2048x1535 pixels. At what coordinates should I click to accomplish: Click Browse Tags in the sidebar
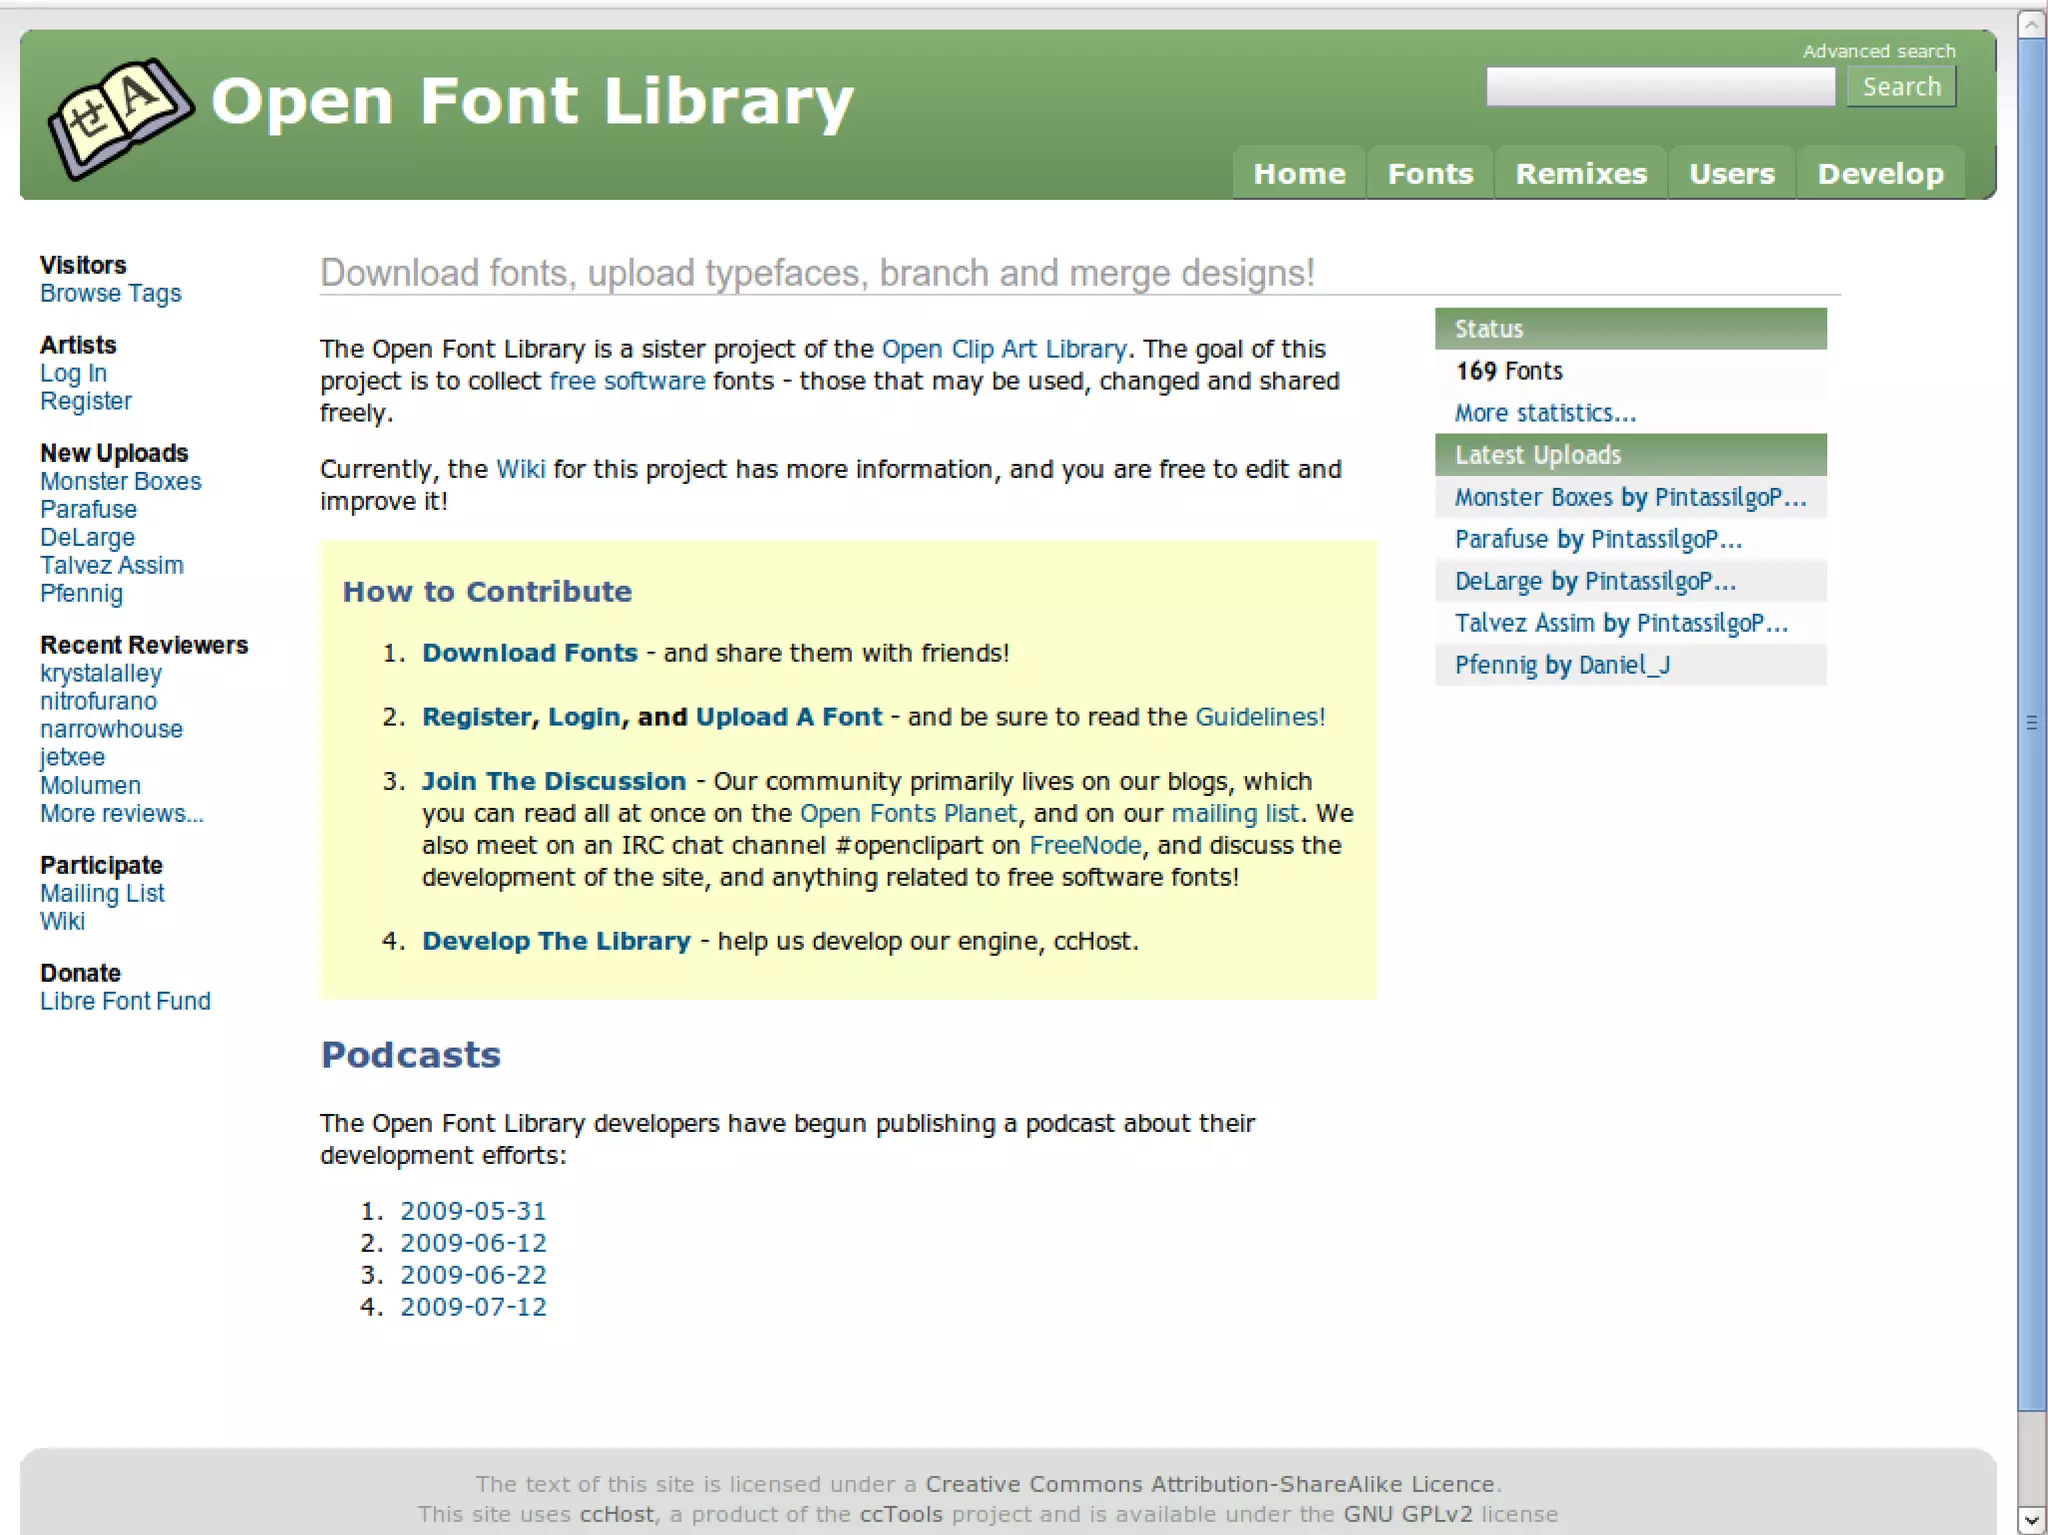[111, 294]
